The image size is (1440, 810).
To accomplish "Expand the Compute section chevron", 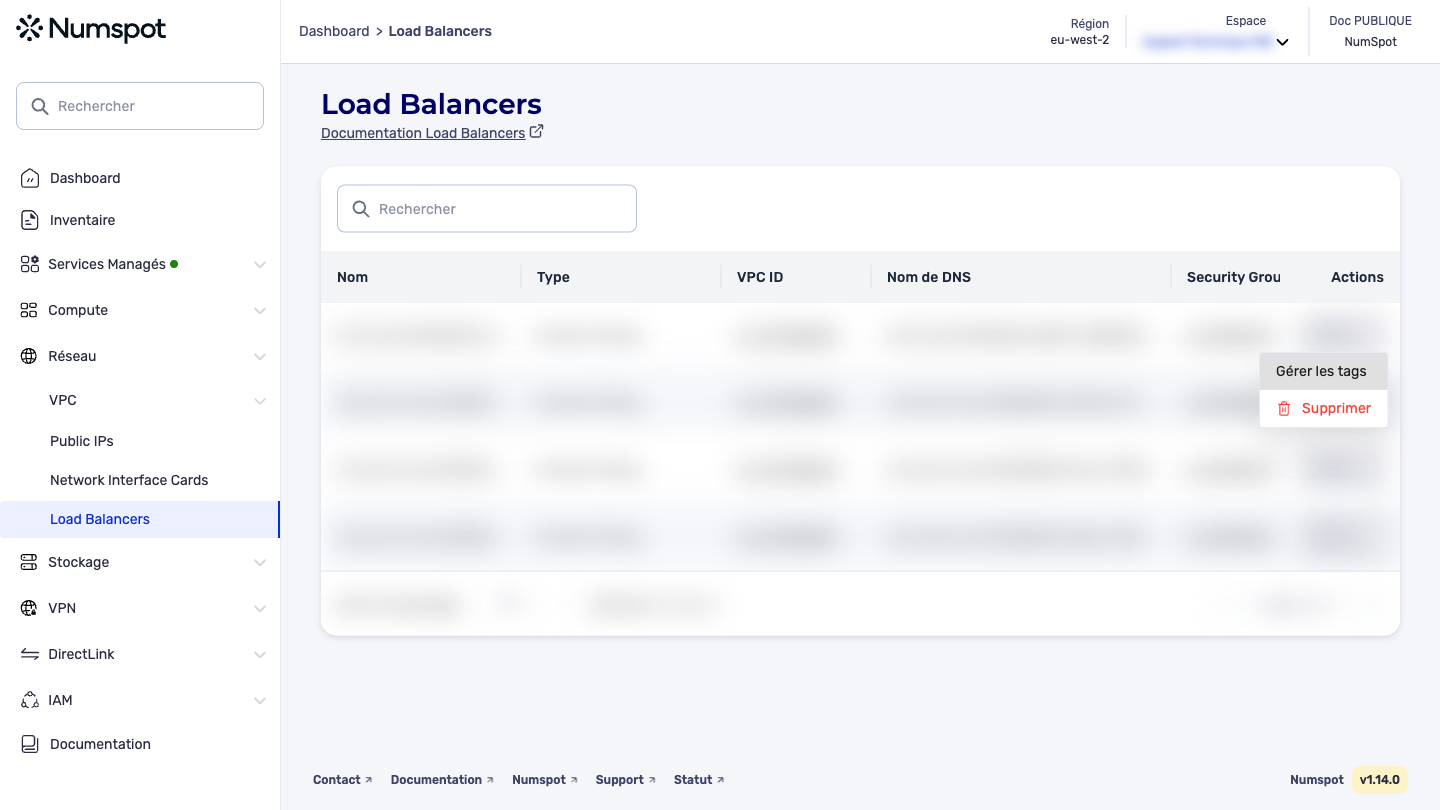I will pyautogui.click(x=260, y=311).
